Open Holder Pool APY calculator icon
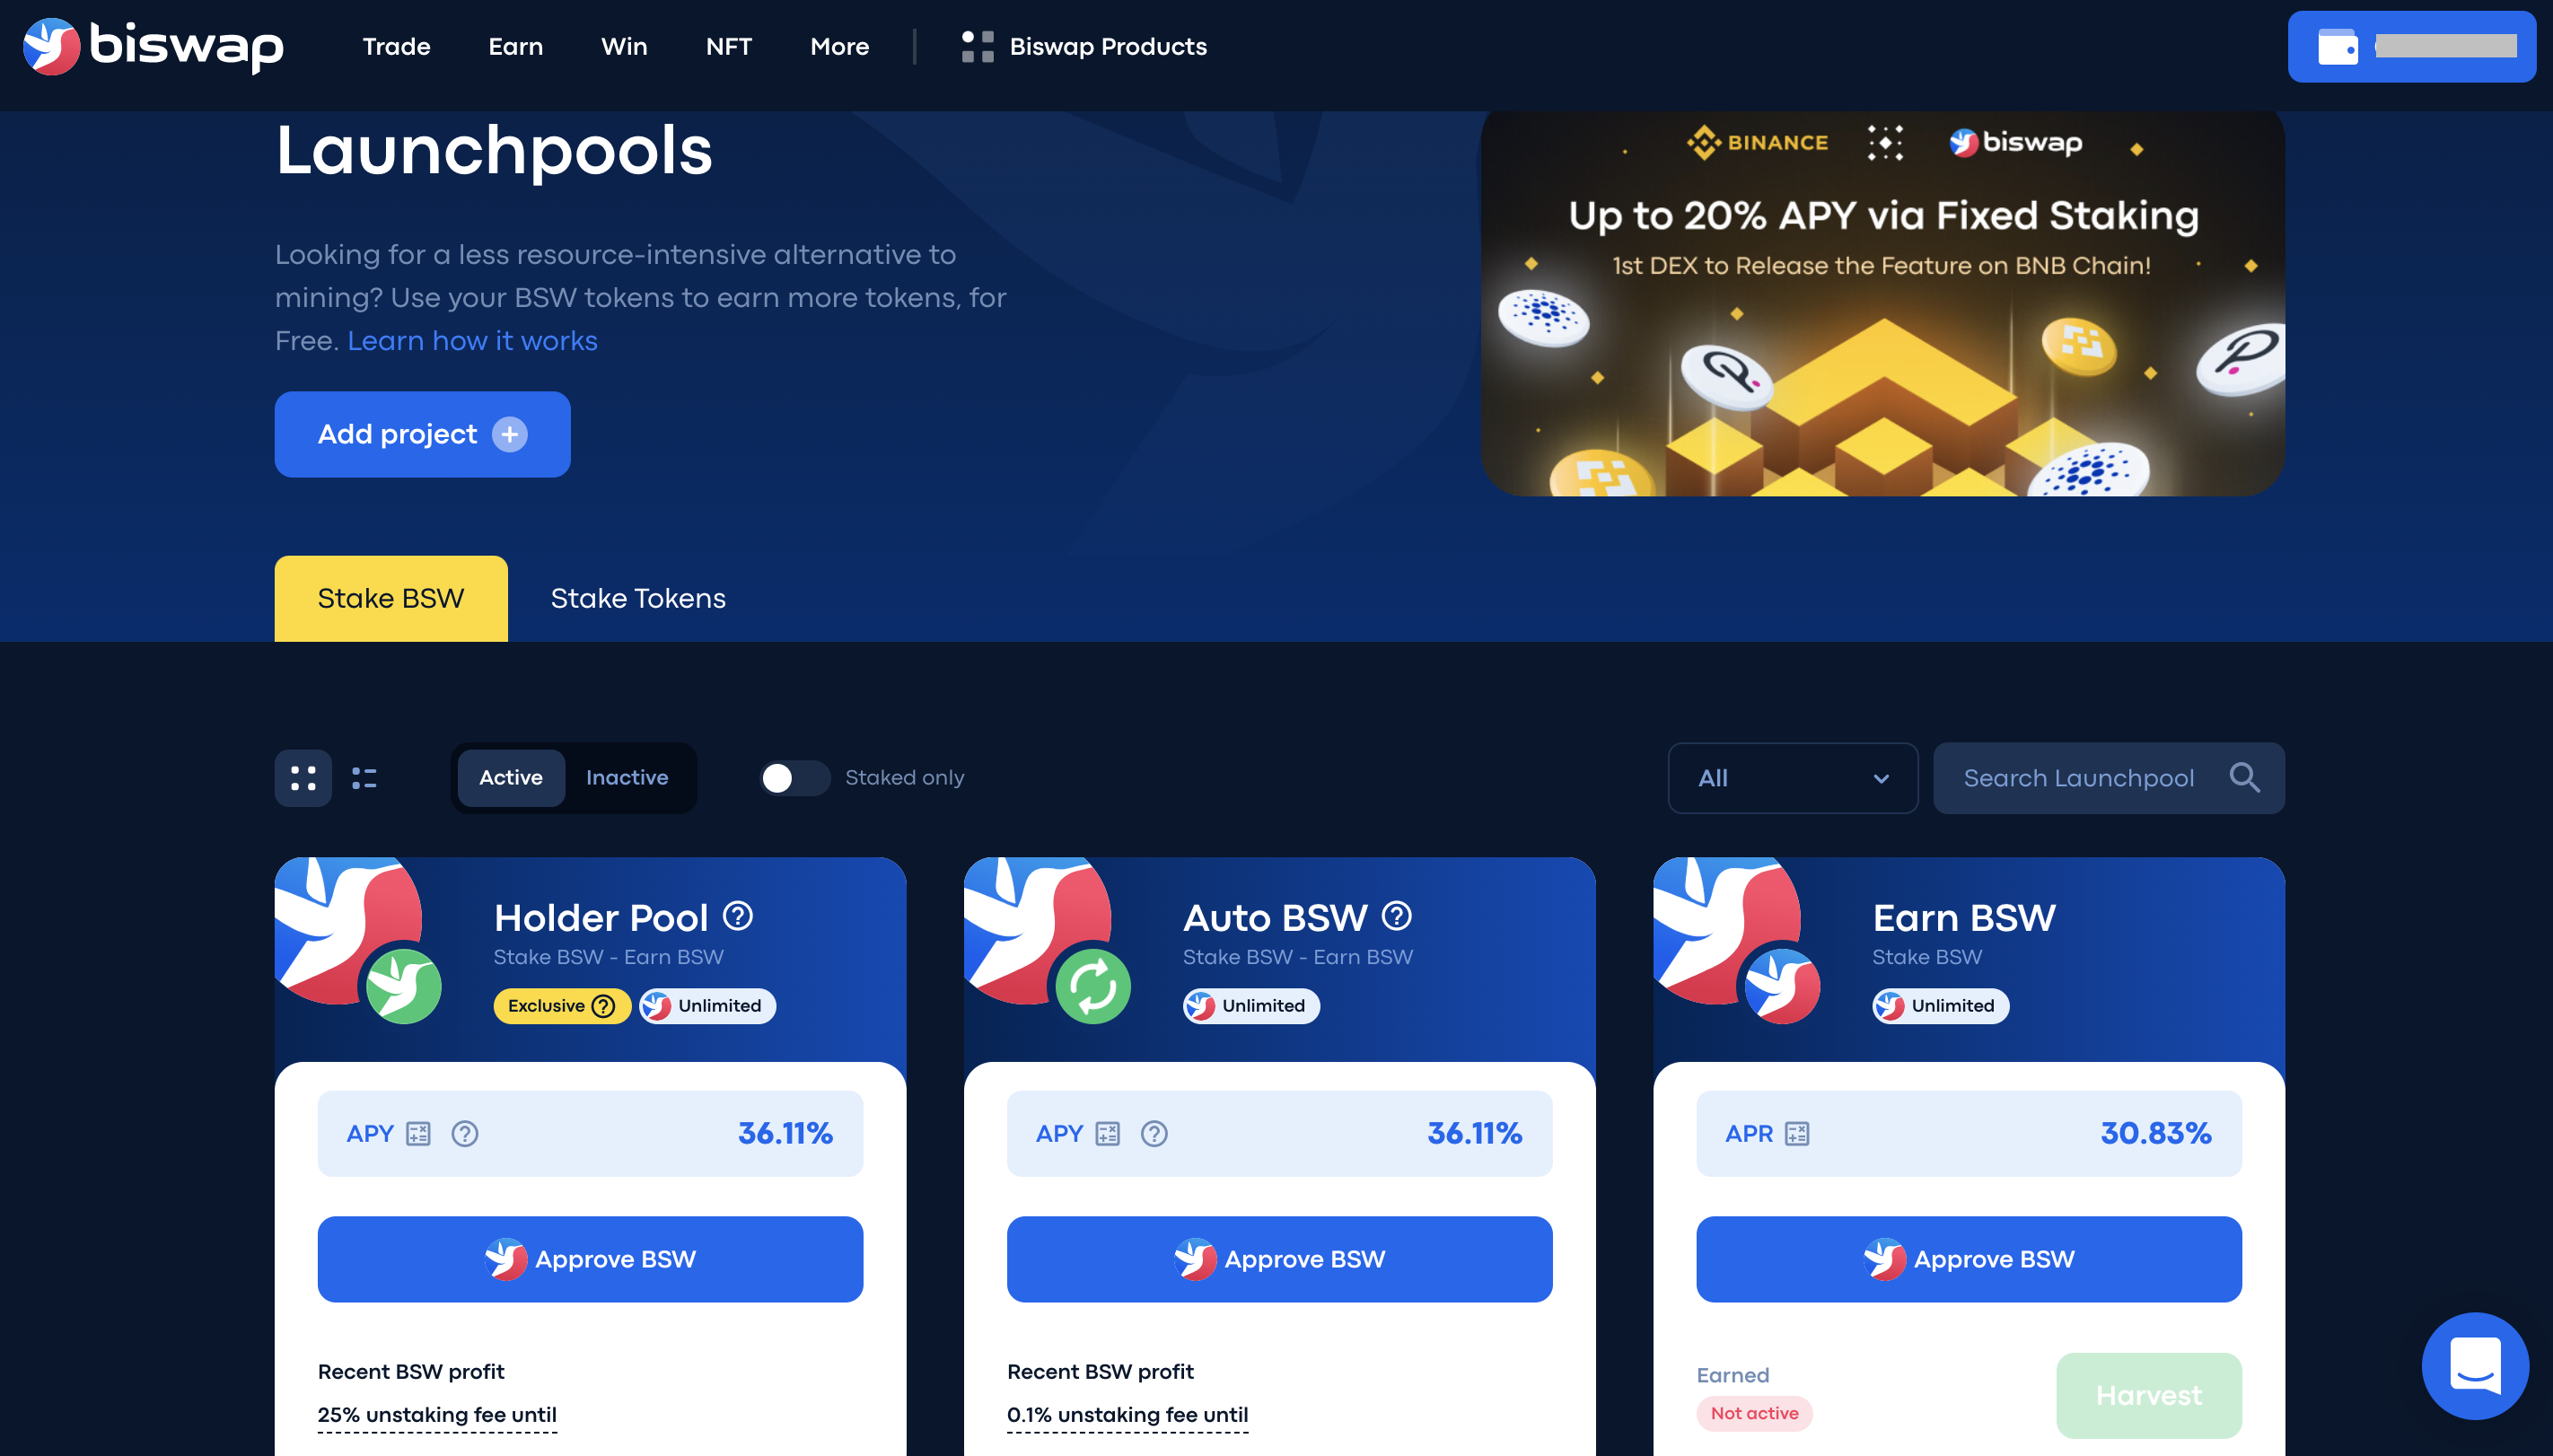Viewport: 2553px width, 1456px height. point(418,1134)
